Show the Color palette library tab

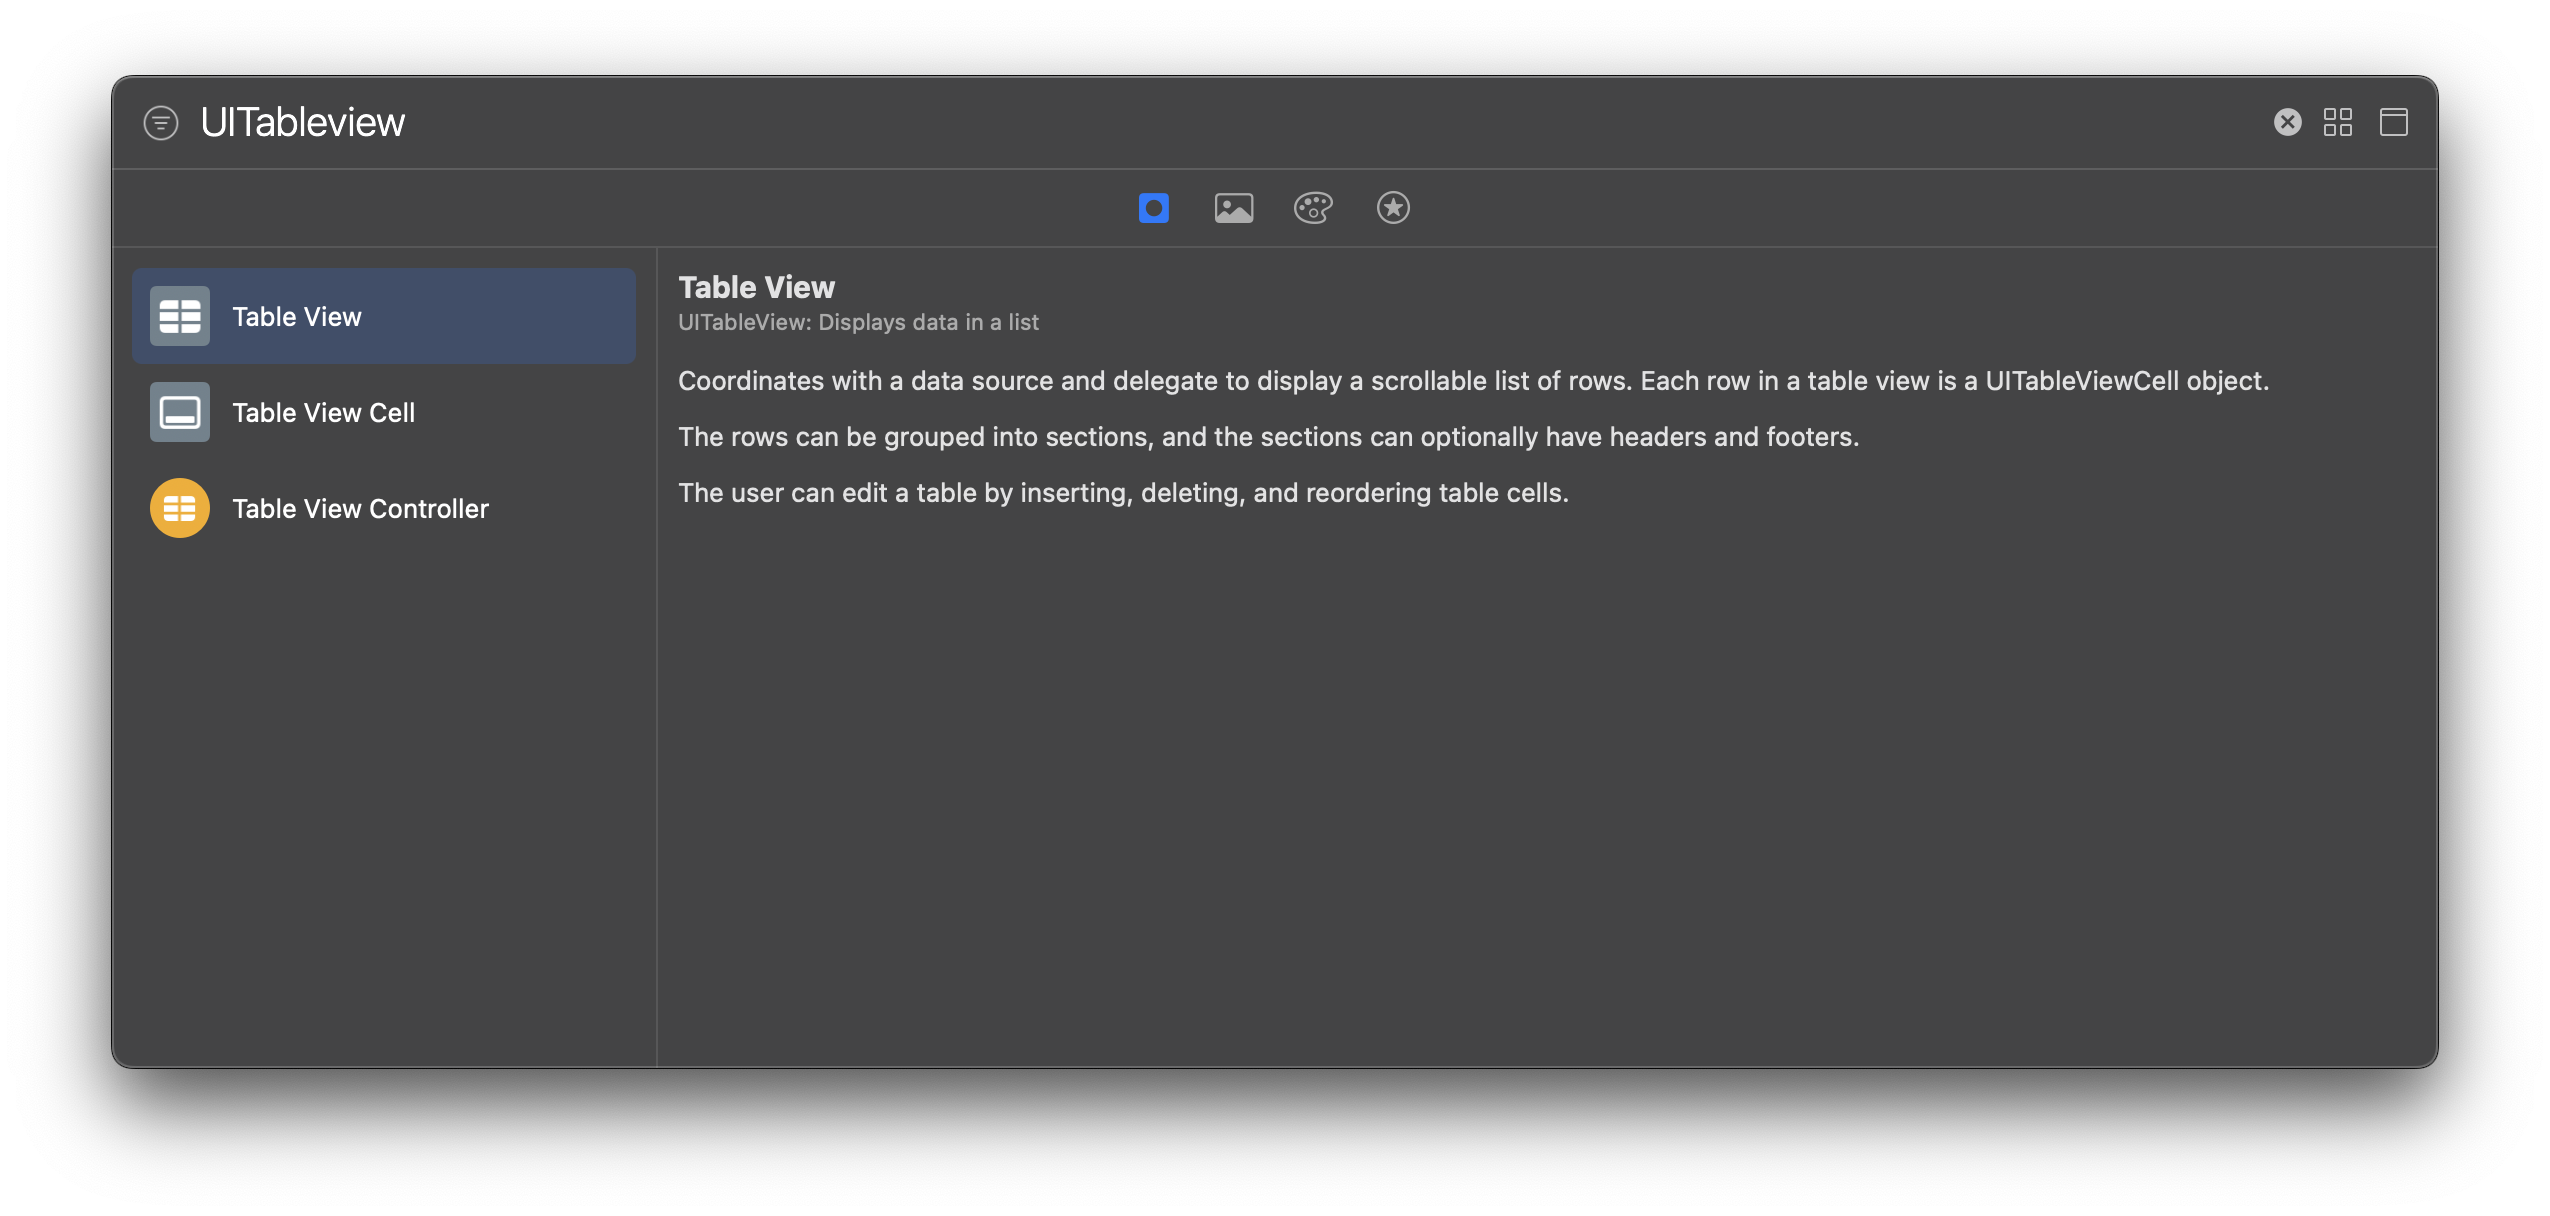click(x=1313, y=208)
